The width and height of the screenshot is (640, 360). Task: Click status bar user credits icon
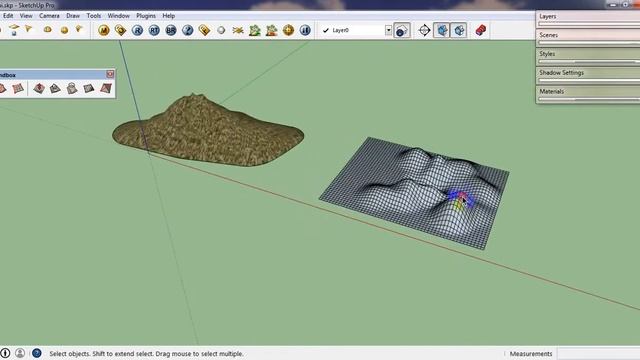[x=20, y=353]
